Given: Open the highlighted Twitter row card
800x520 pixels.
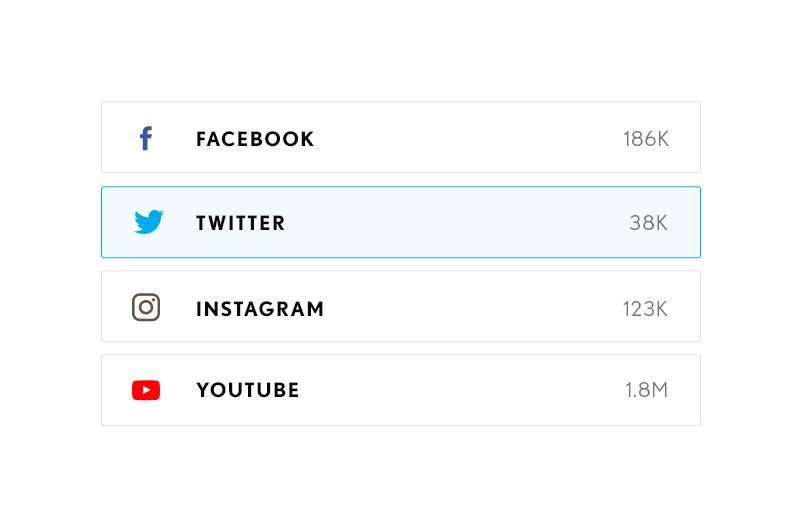Looking at the screenshot, I should [401, 222].
